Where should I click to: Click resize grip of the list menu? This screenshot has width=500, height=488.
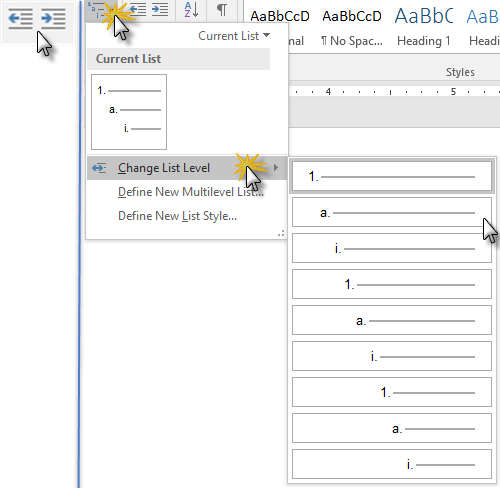coord(281,233)
